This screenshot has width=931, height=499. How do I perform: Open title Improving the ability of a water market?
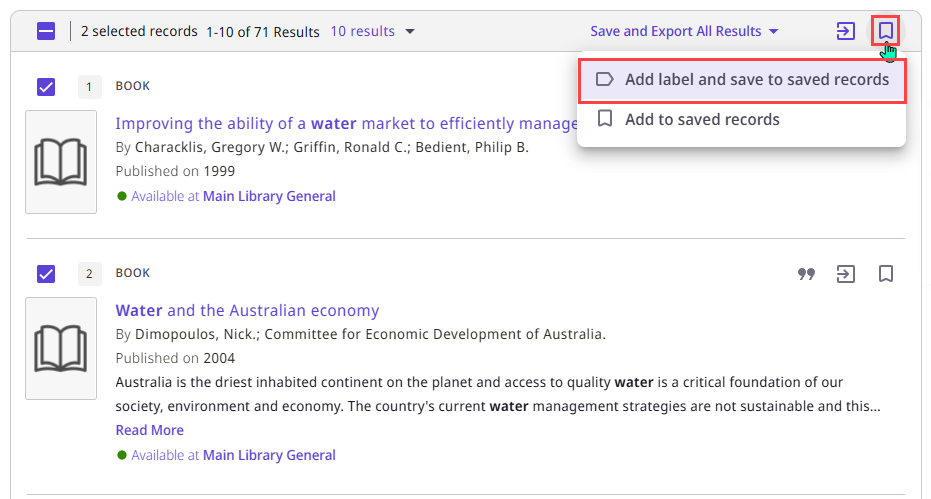(346, 124)
